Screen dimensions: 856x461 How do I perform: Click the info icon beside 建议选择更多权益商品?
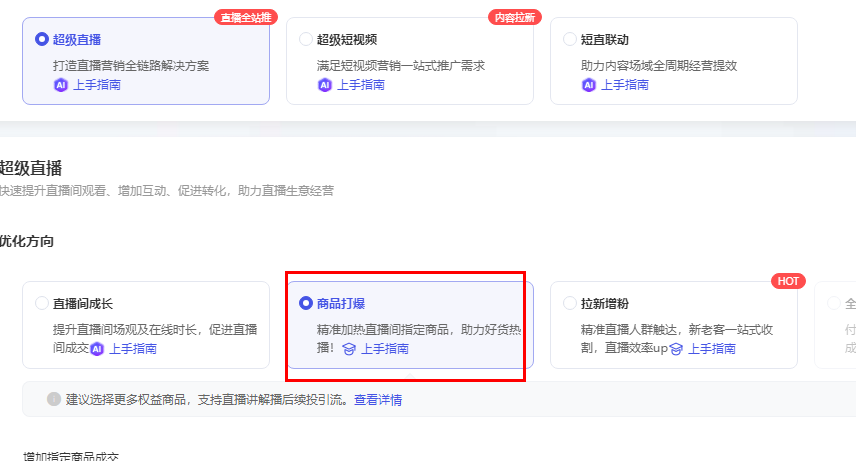(54, 400)
